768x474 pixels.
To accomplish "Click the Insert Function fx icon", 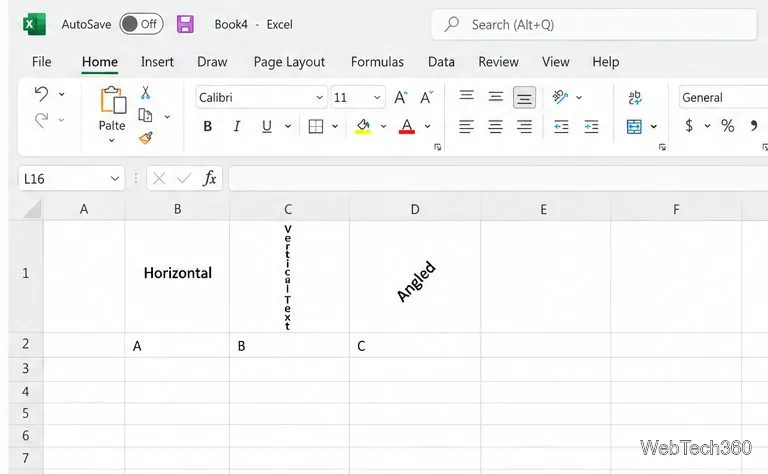I will pos(210,178).
